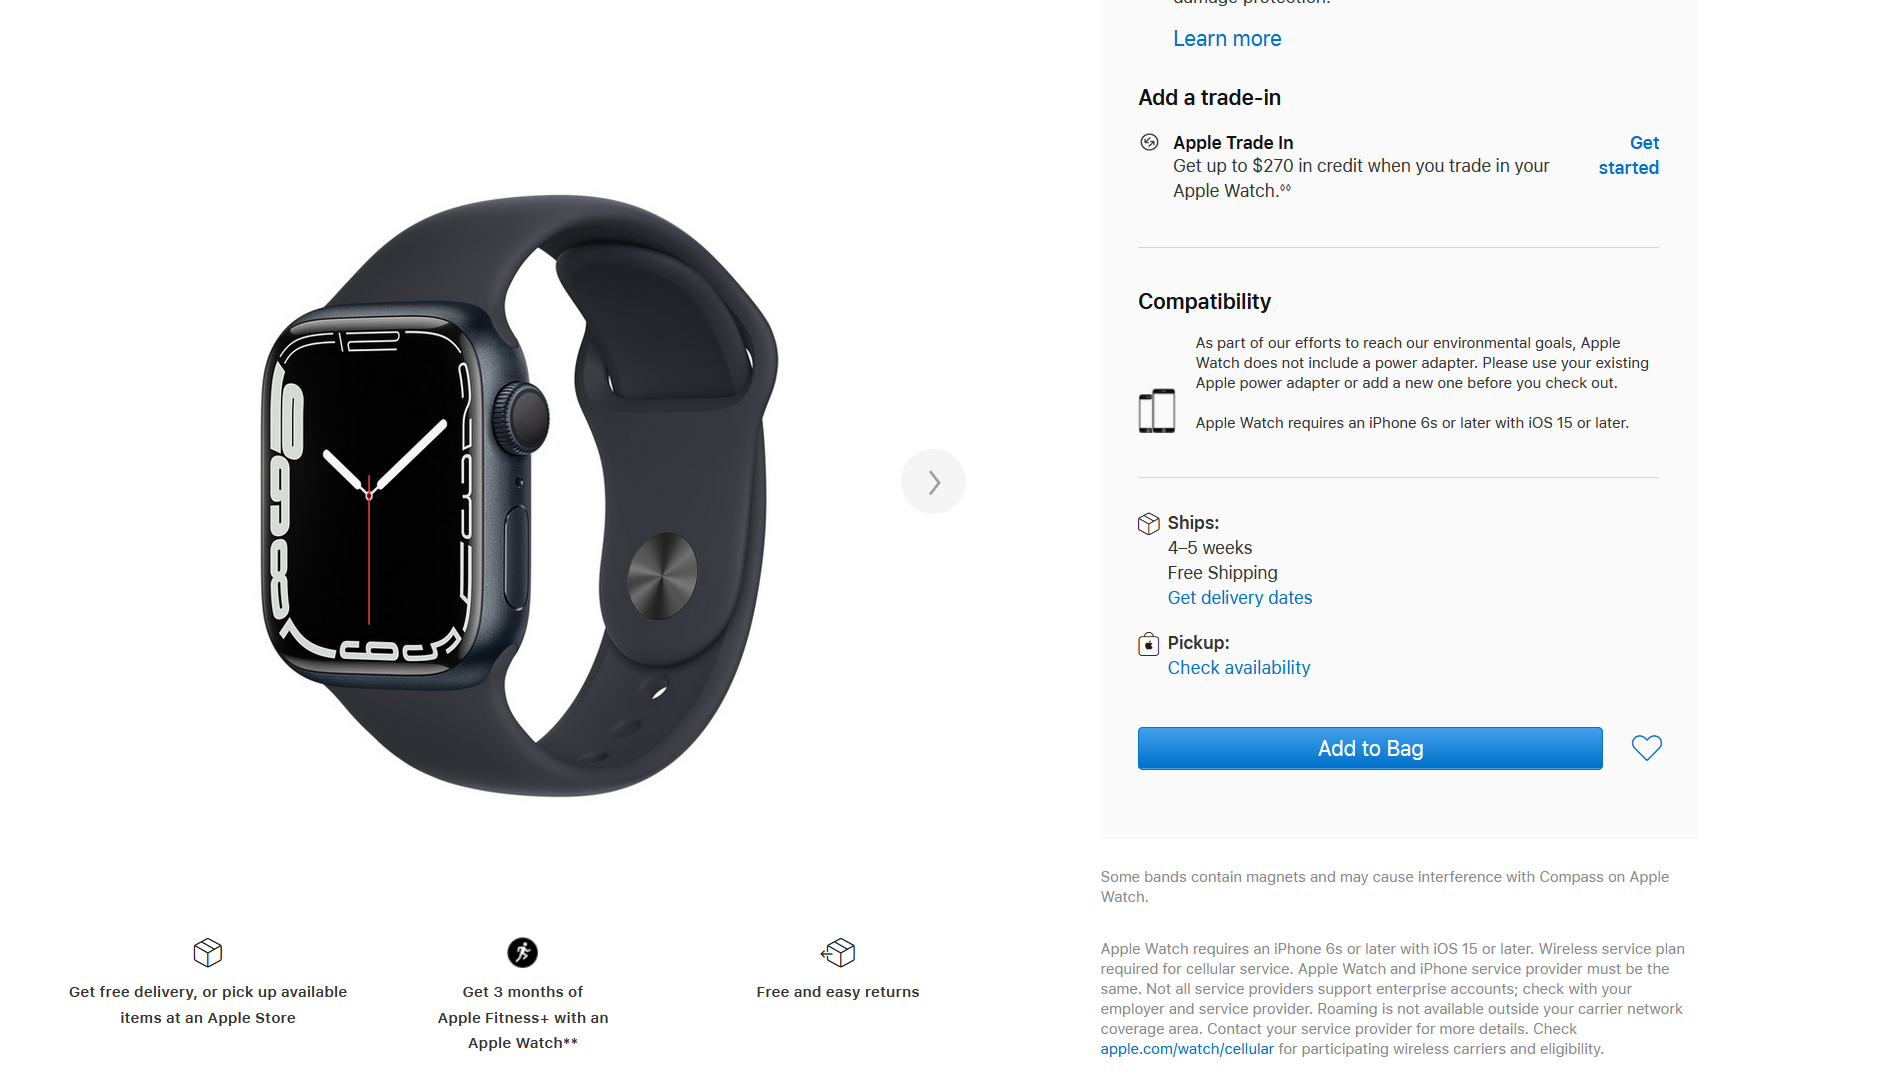This screenshot has height=1080, width=1892.
Task: Open the Learn more link
Action: pyautogui.click(x=1227, y=39)
